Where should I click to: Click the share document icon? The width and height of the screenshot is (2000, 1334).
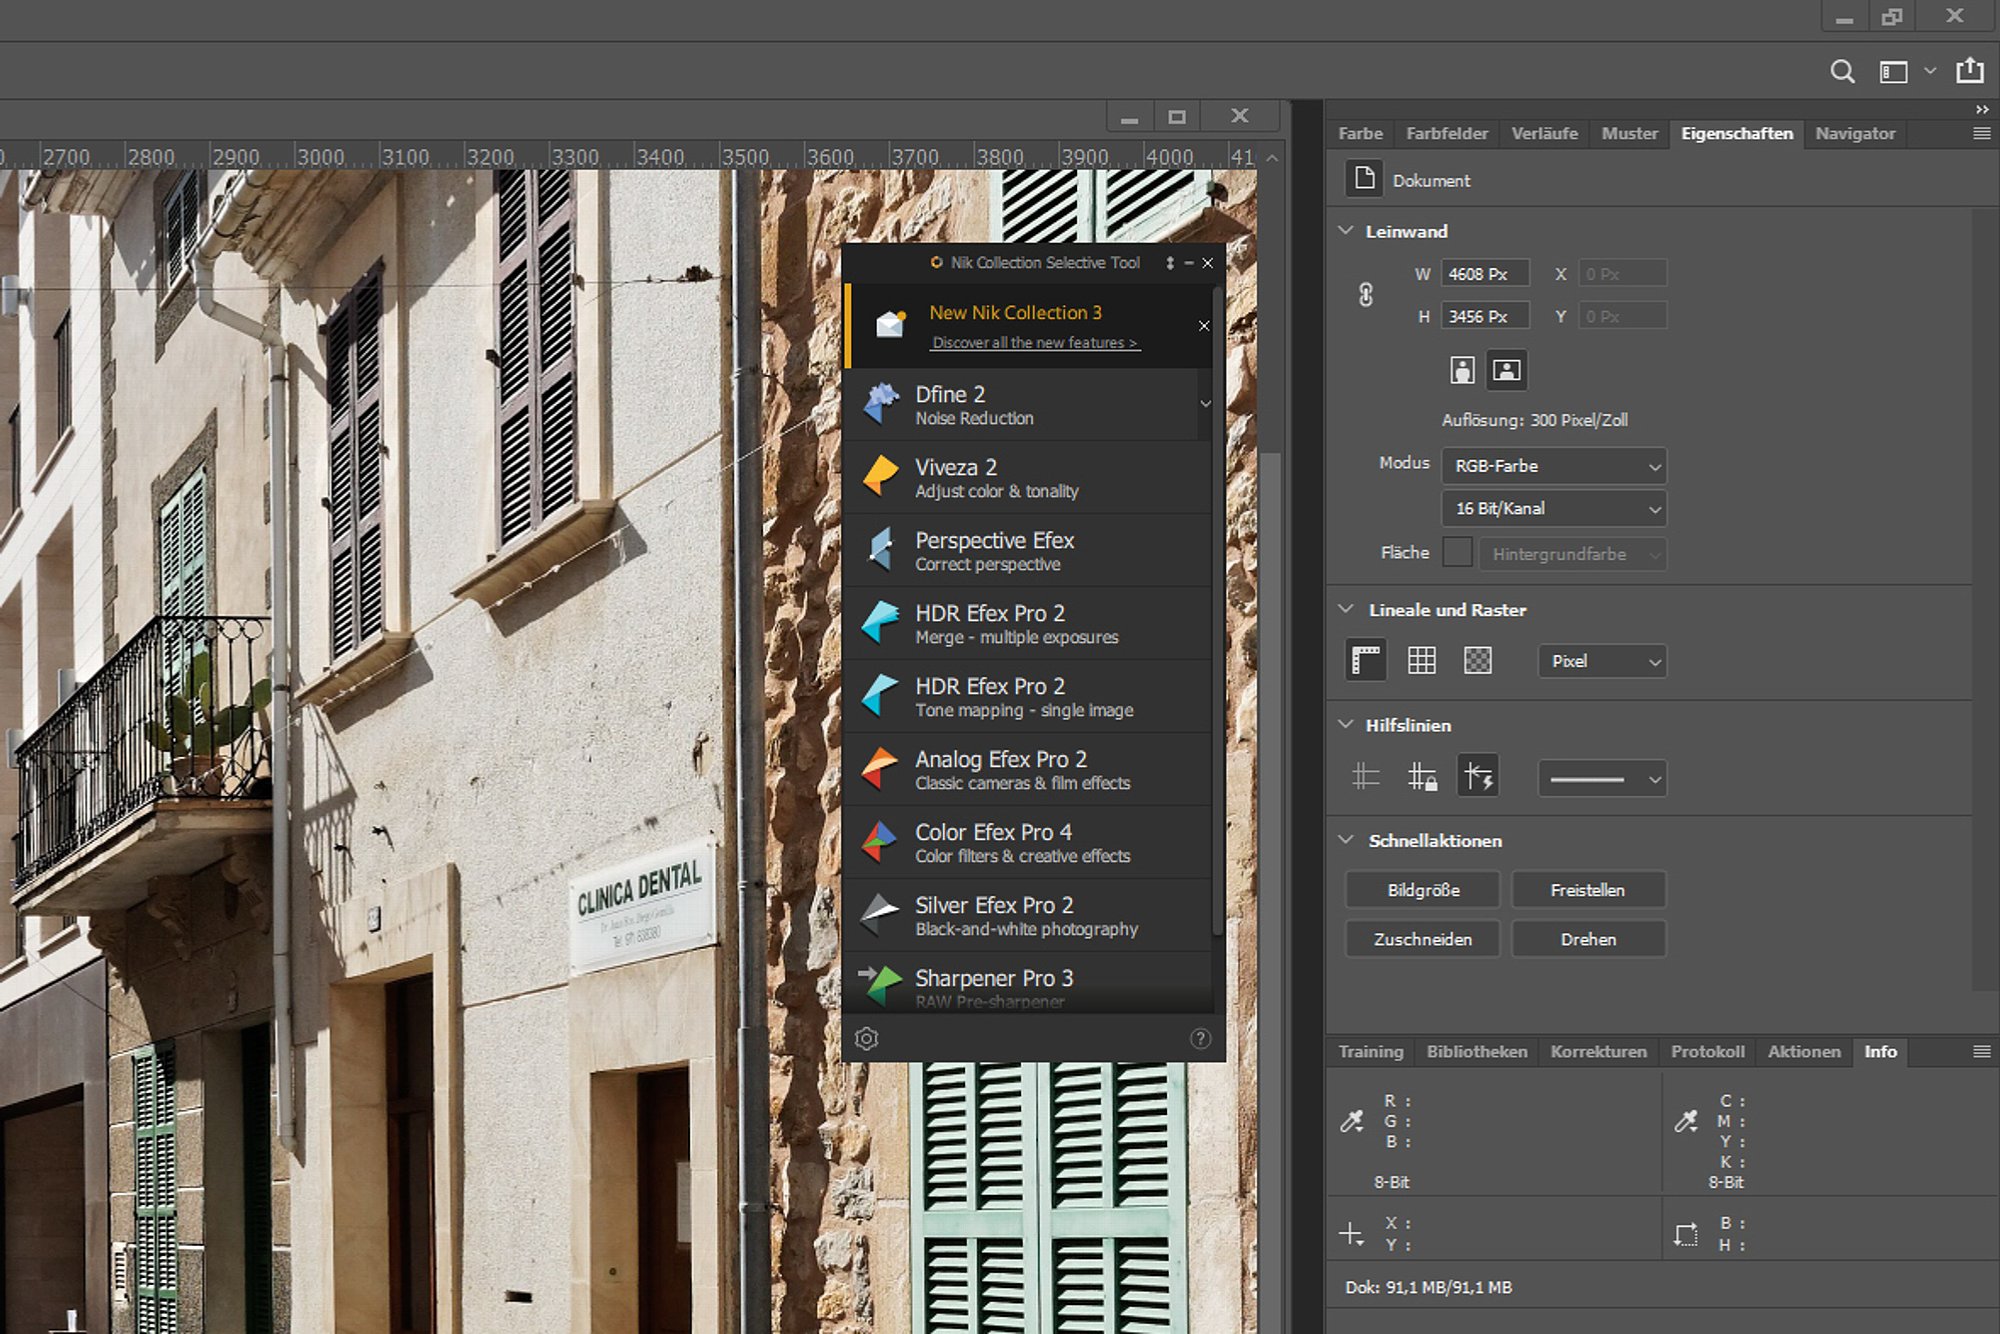click(1970, 70)
